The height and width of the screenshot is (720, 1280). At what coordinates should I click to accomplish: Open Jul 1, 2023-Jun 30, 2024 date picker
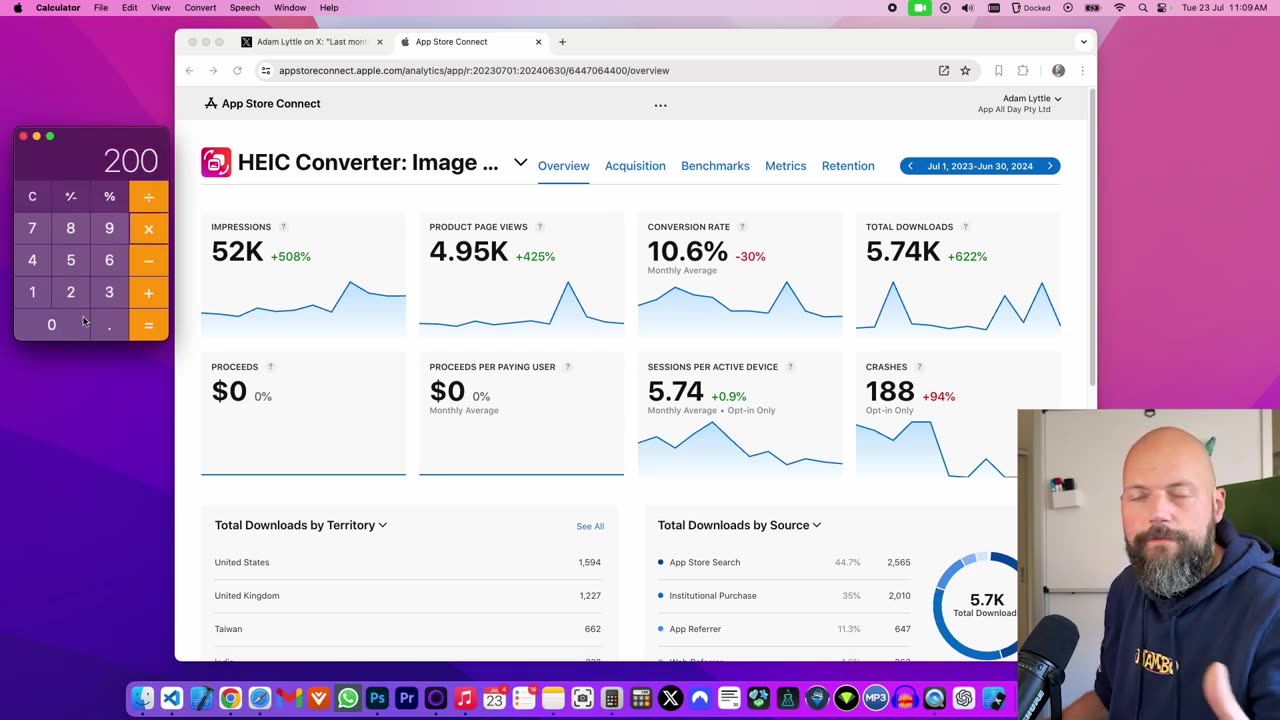(980, 166)
